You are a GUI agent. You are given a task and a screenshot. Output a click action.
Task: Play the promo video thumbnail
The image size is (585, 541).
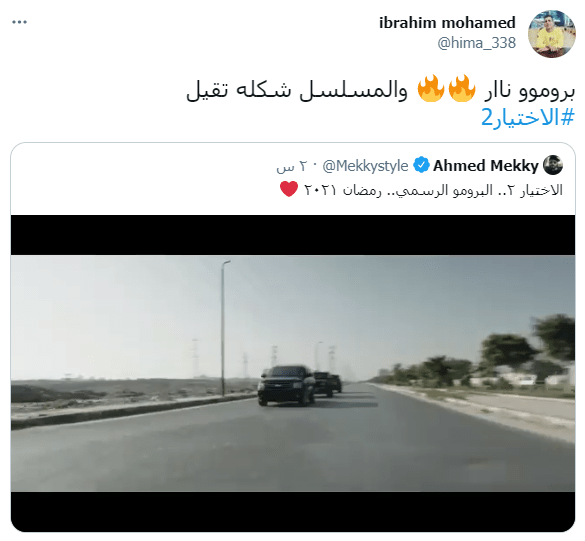tap(293, 373)
